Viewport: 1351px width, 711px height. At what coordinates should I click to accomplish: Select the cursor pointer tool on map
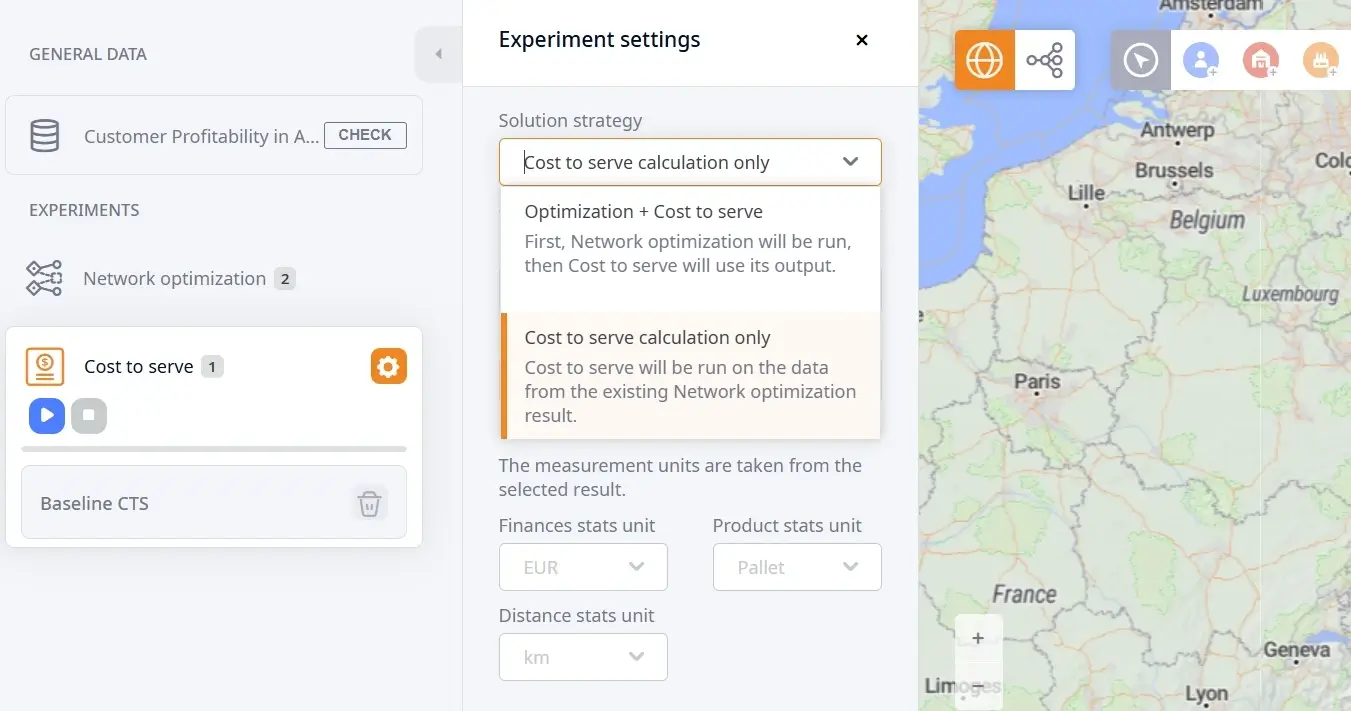[x=1141, y=60]
